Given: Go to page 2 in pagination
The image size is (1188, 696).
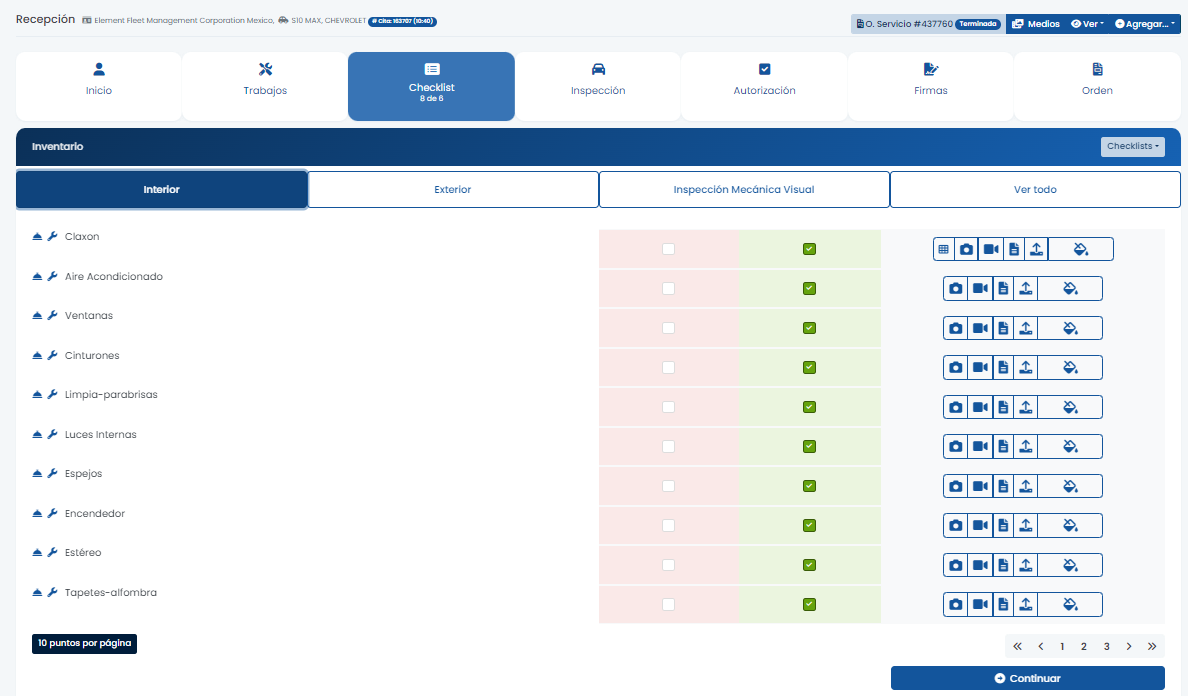Looking at the screenshot, I should point(1084,647).
